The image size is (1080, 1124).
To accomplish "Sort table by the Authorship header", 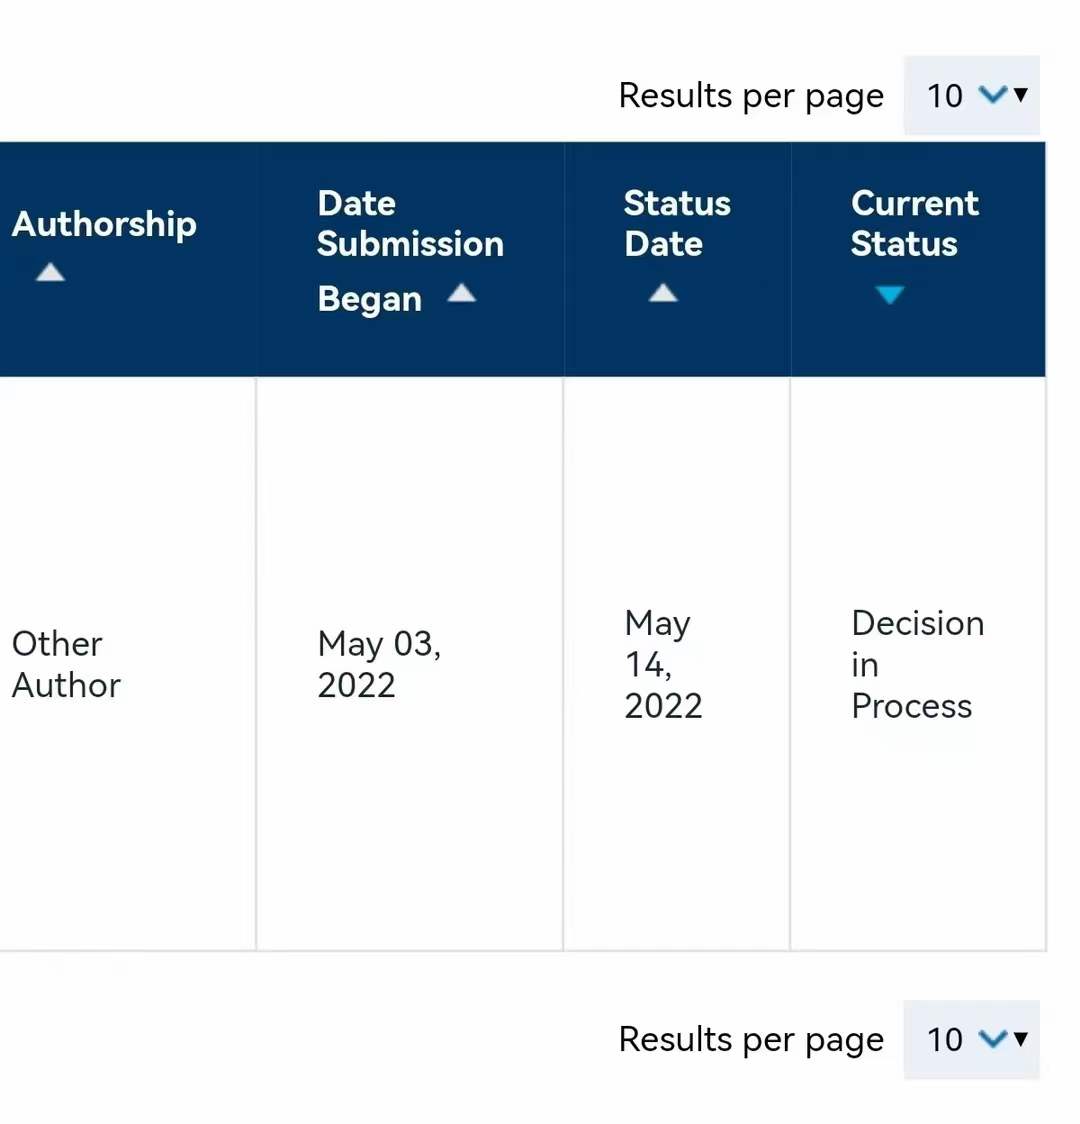I will (x=104, y=224).
